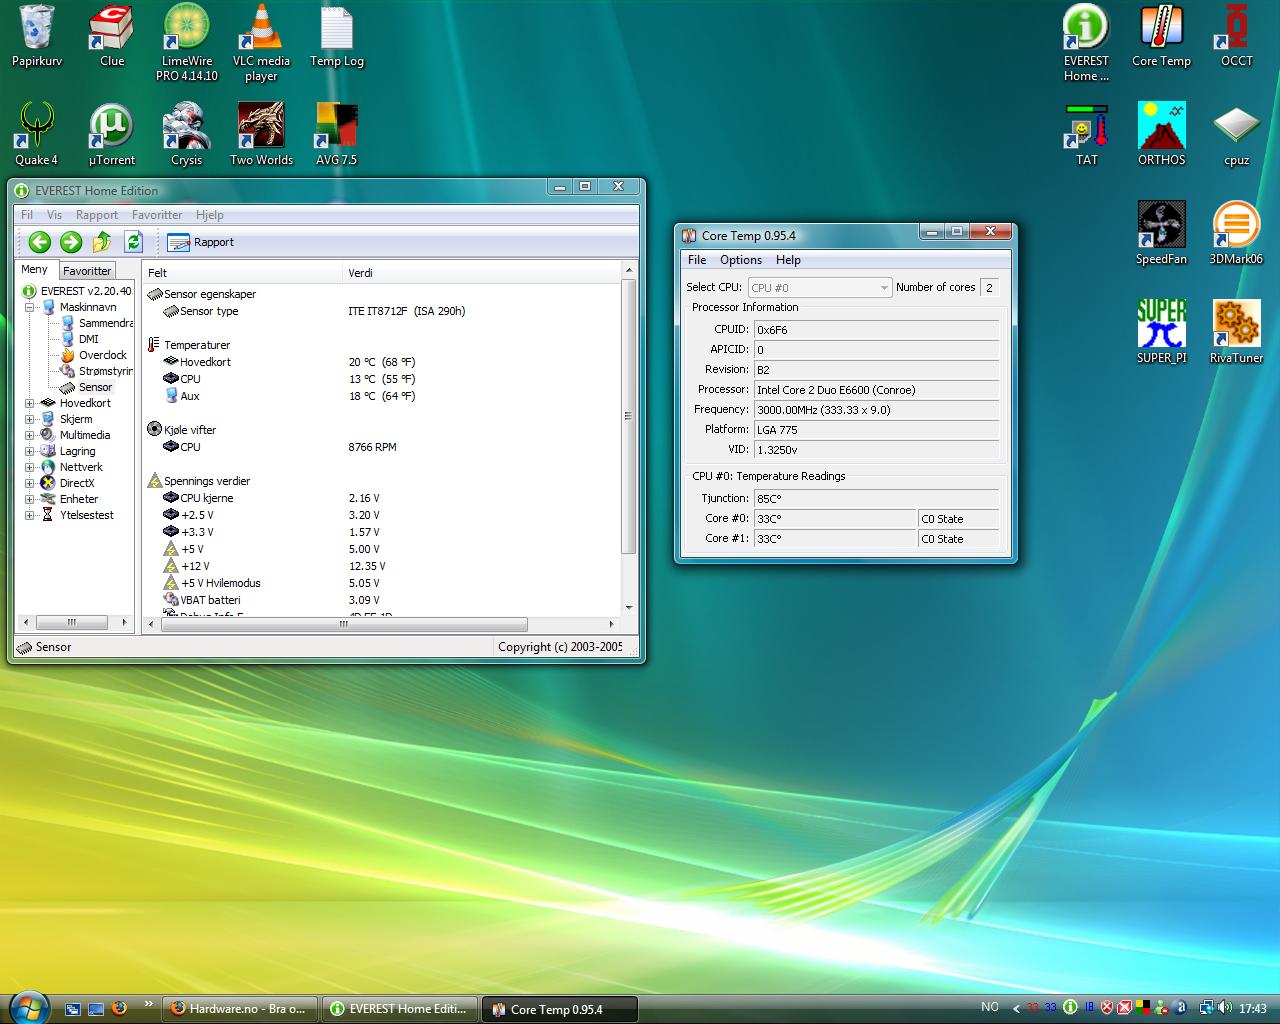Click the SpeedFan desktop icon
Viewport: 1280px width, 1024px height.
pyautogui.click(x=1161, y=233)
